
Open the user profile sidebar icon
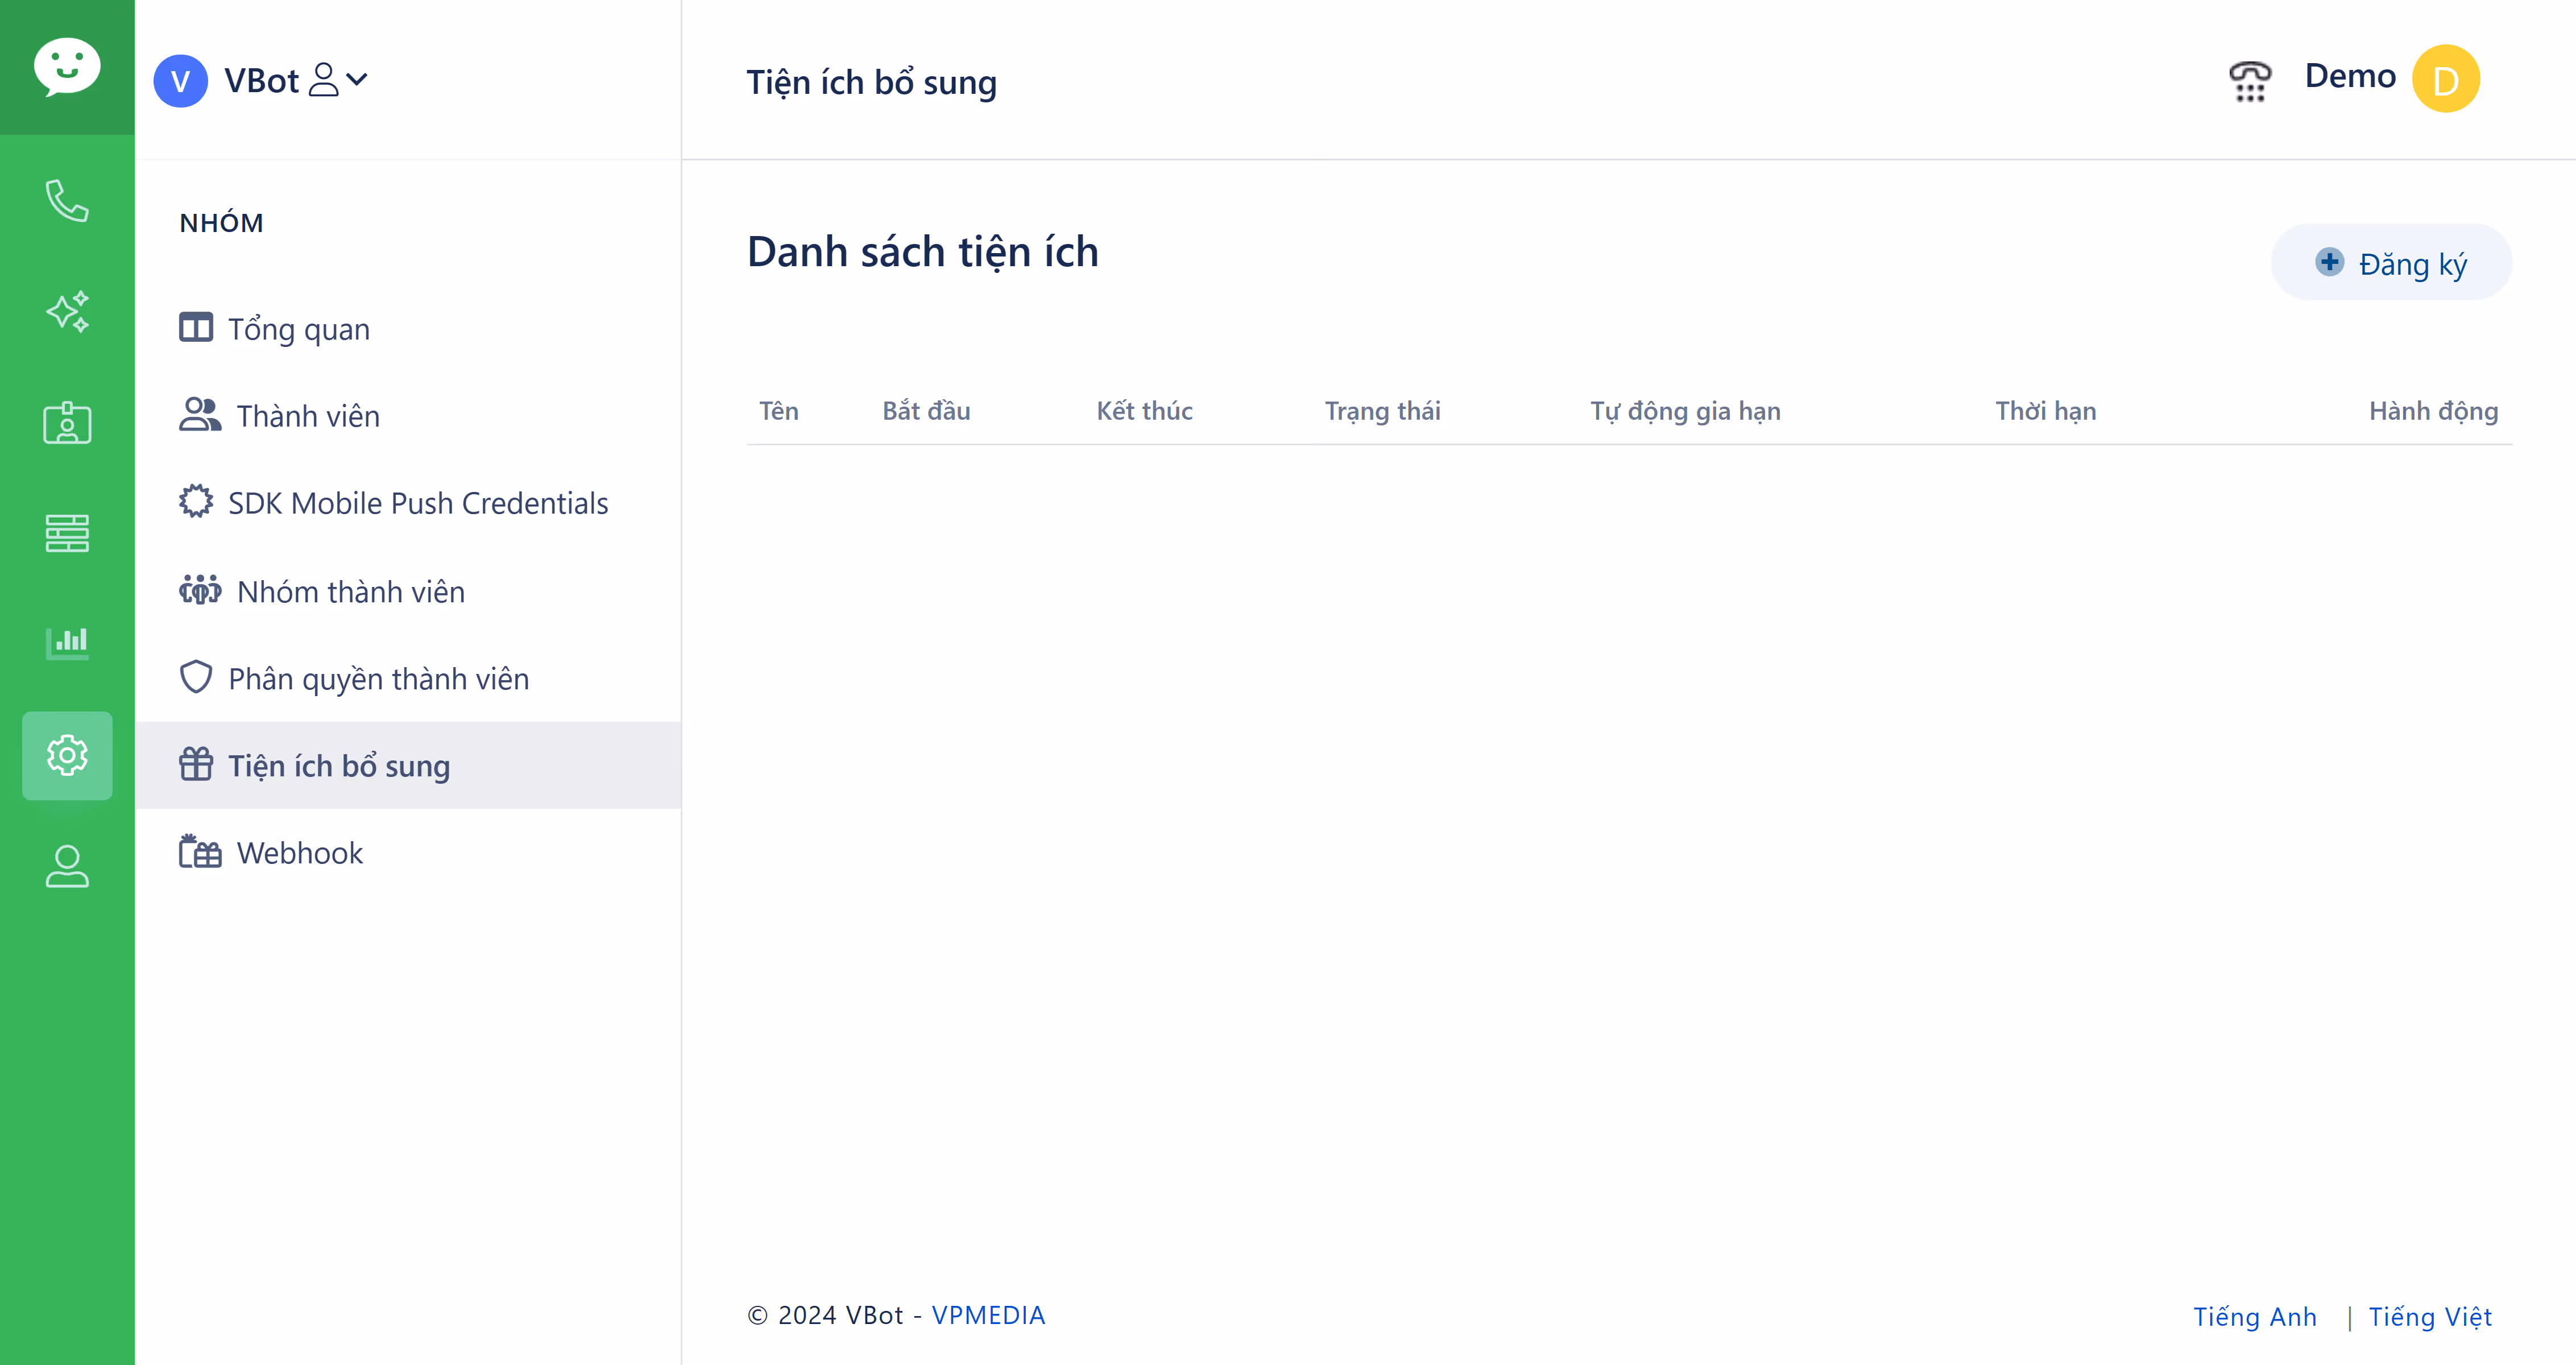pos(67,866)
